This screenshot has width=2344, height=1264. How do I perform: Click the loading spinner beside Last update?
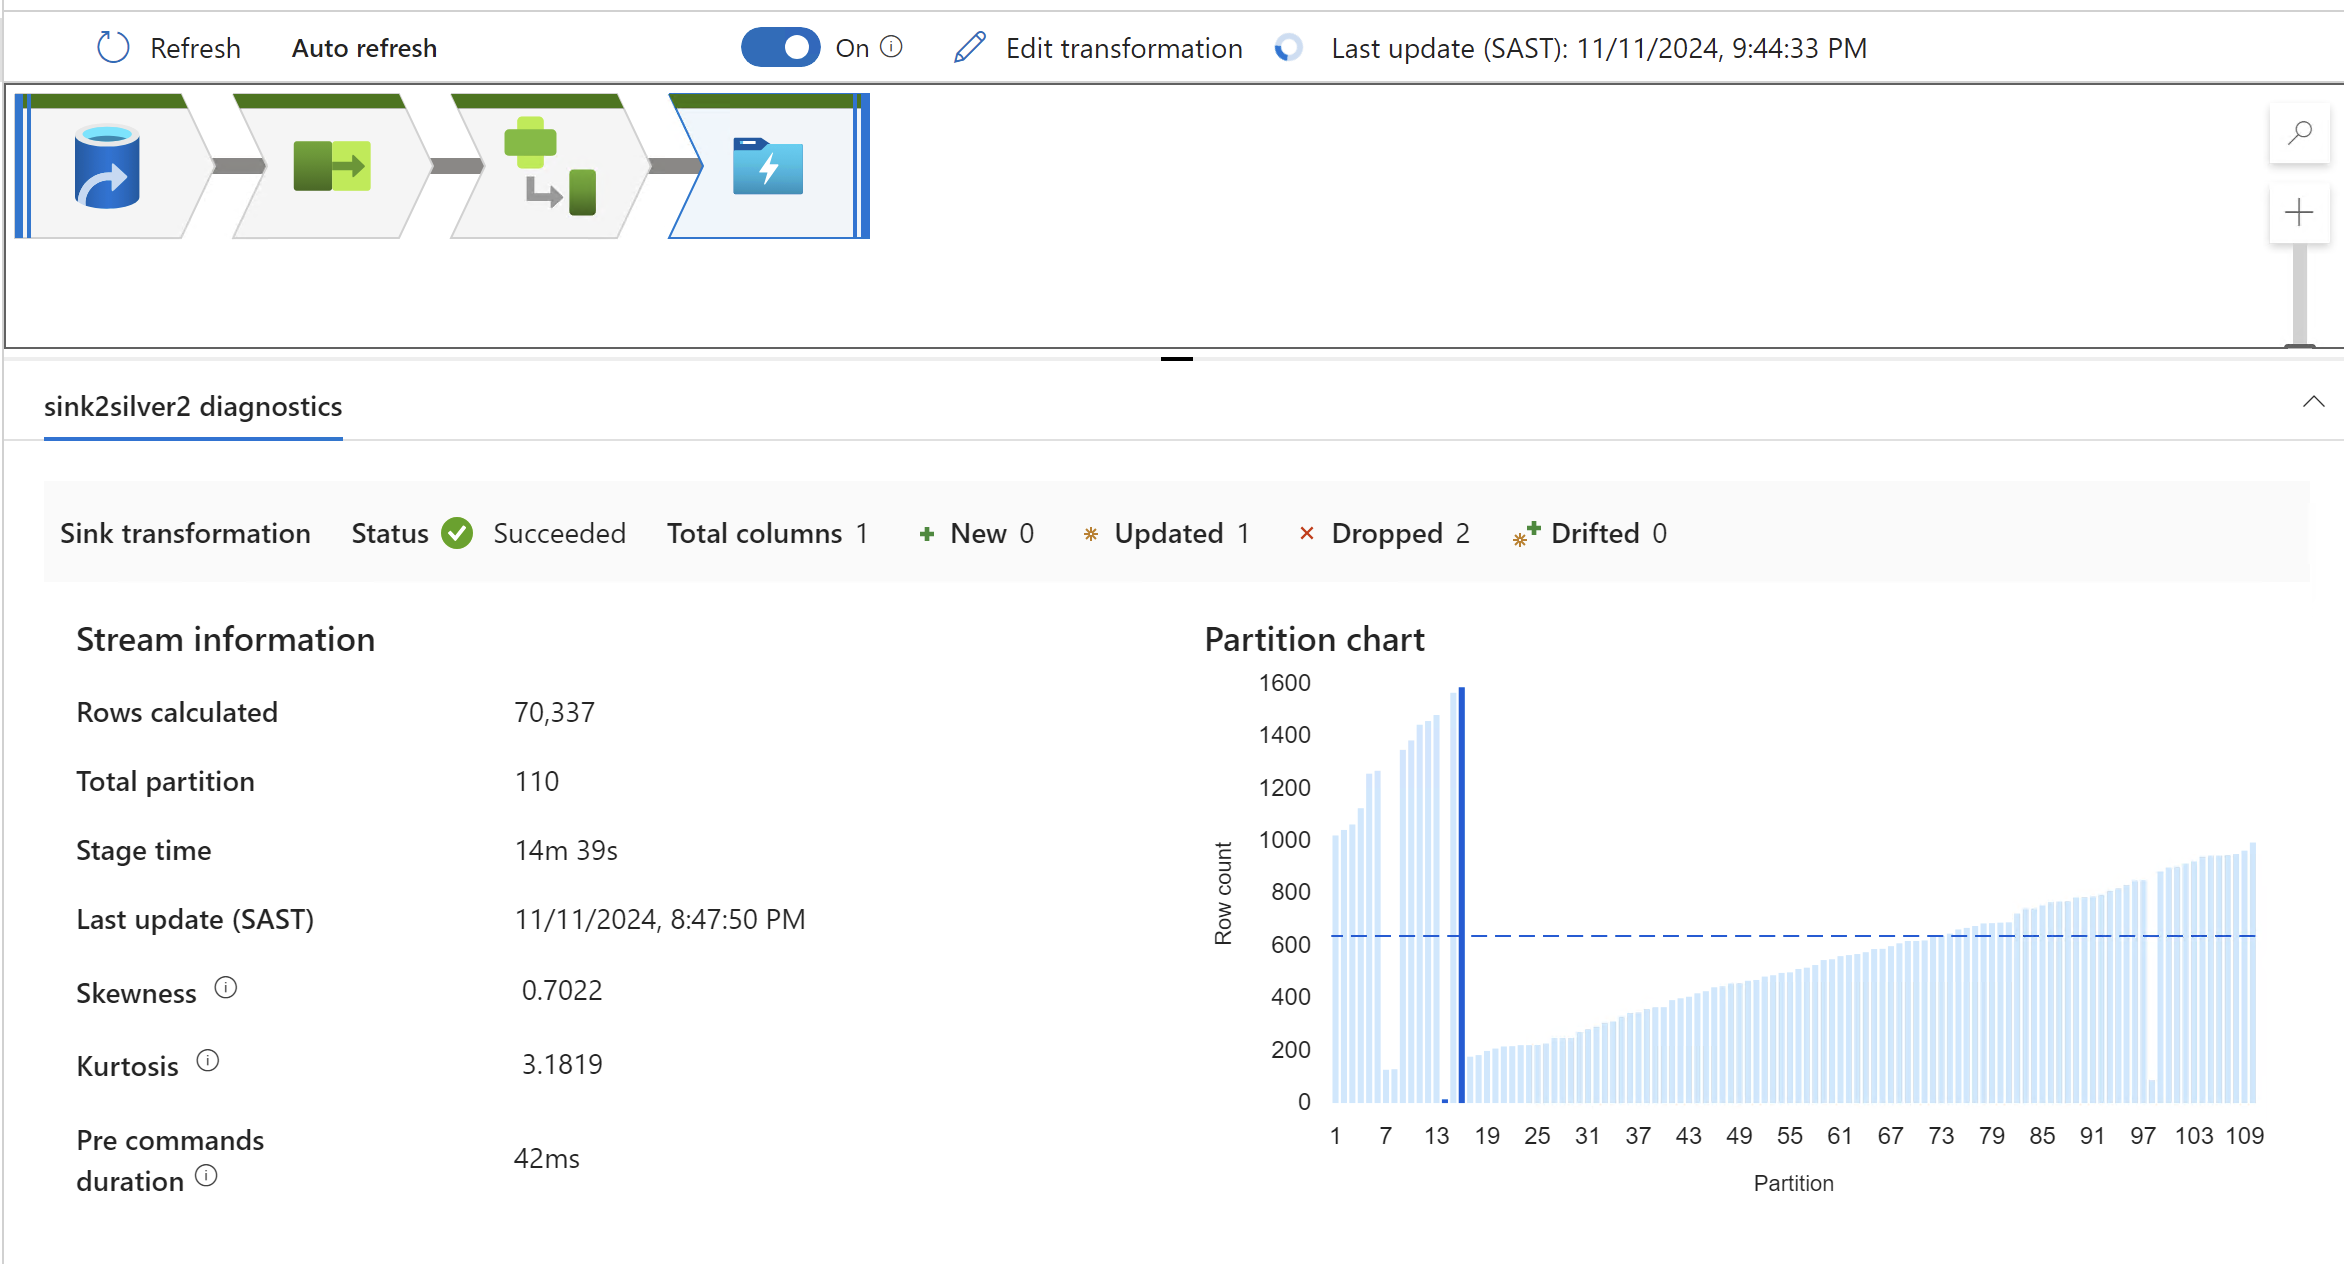[1289, 48]
